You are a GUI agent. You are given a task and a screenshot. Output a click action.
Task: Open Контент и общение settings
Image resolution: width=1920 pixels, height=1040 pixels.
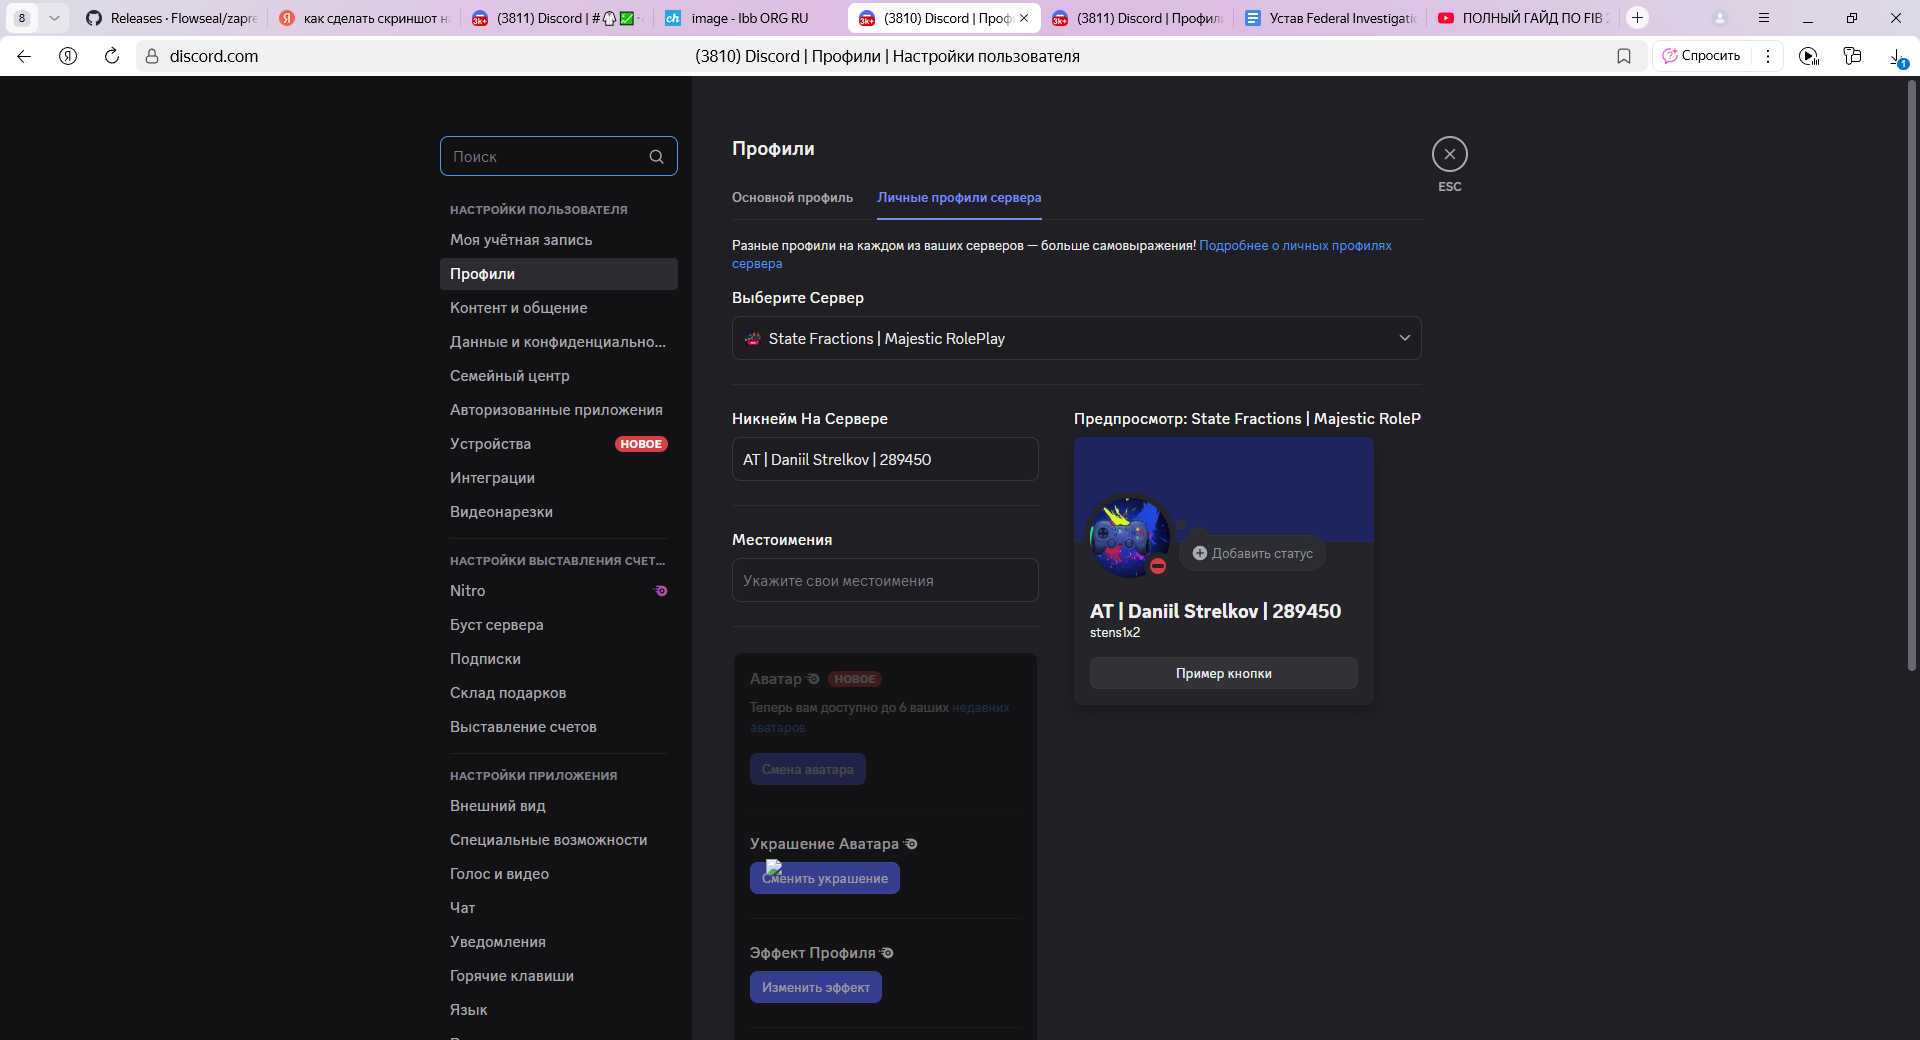[558, 308]
